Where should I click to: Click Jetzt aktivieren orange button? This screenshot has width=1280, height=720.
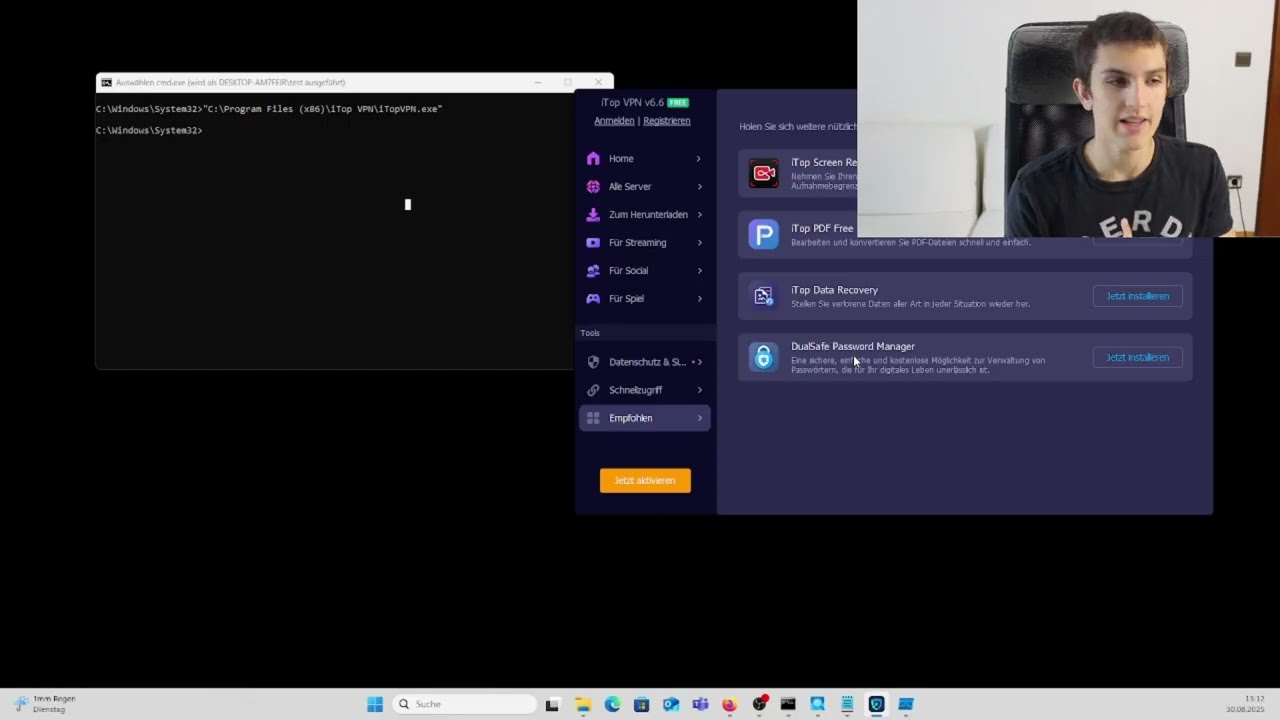tap(645, 480)
